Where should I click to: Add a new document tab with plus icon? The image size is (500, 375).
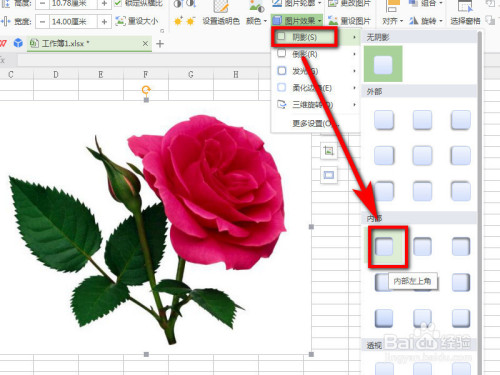(x=160, y=44)
